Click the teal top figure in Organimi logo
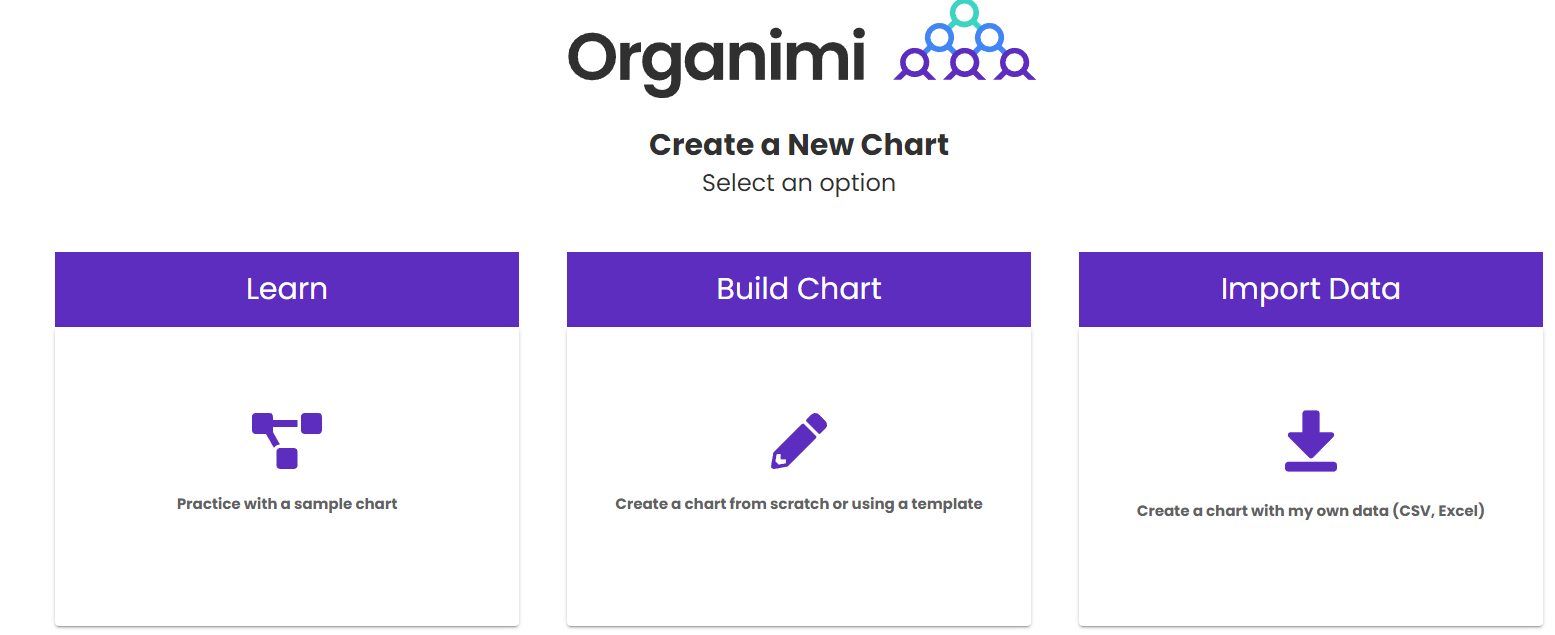The height and width of the screenshot is (635, 1555). pyautogui.click(x=964, y=13)
